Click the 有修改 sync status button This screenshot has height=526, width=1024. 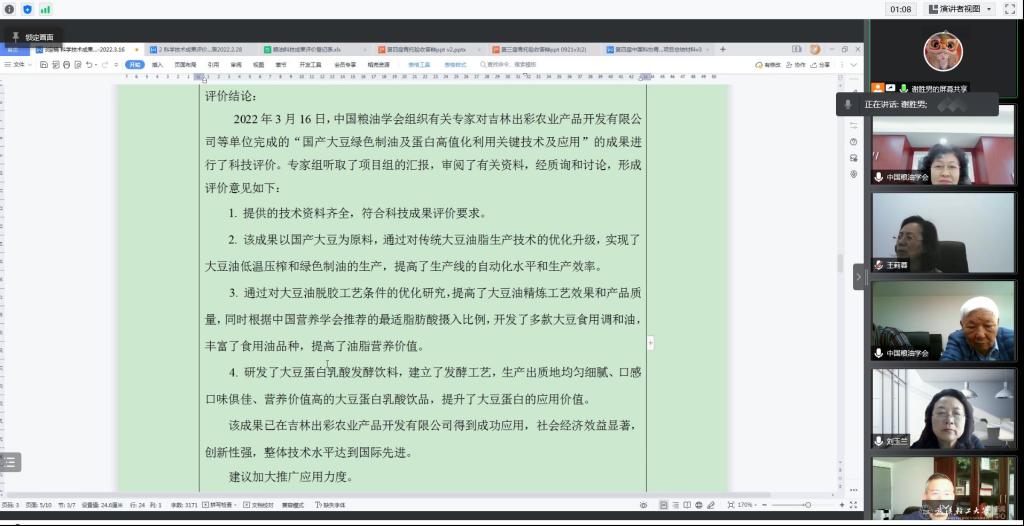pyautogui.click(x=768, y=65)
